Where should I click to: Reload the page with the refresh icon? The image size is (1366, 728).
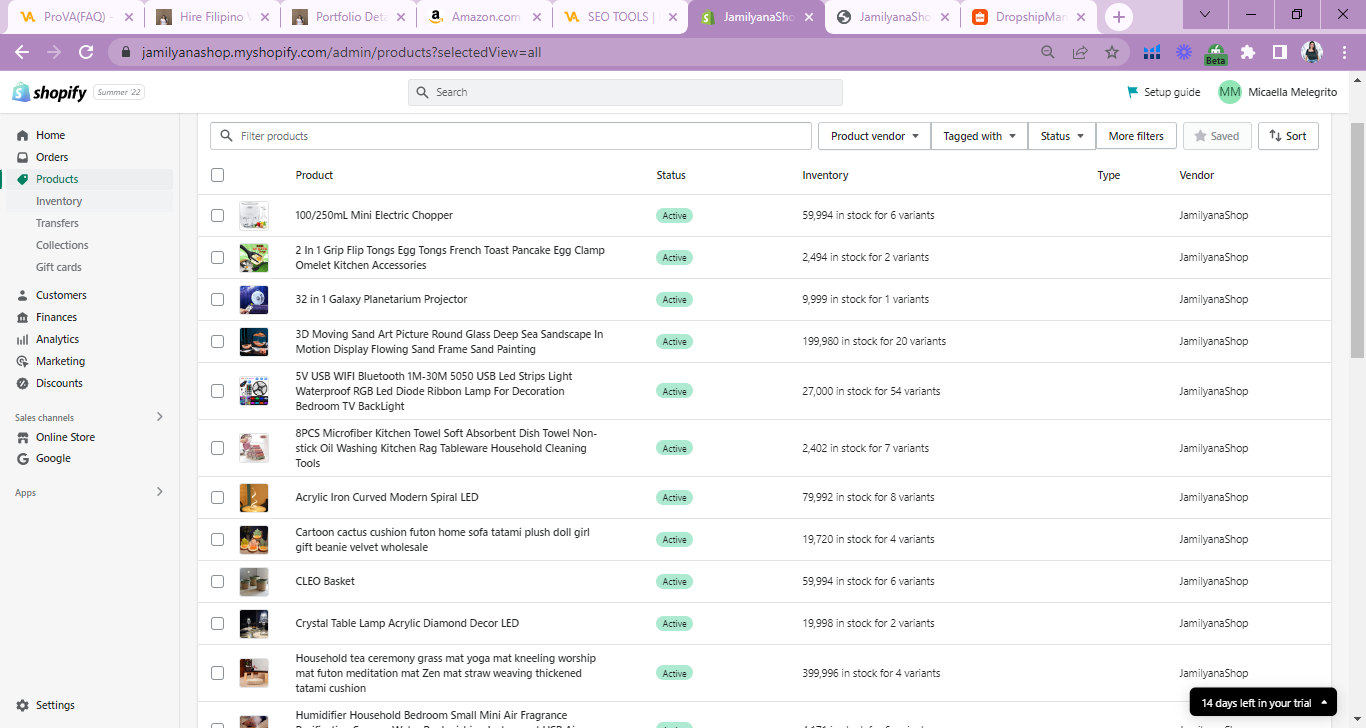pyautogui.click(x=86, y=52)
